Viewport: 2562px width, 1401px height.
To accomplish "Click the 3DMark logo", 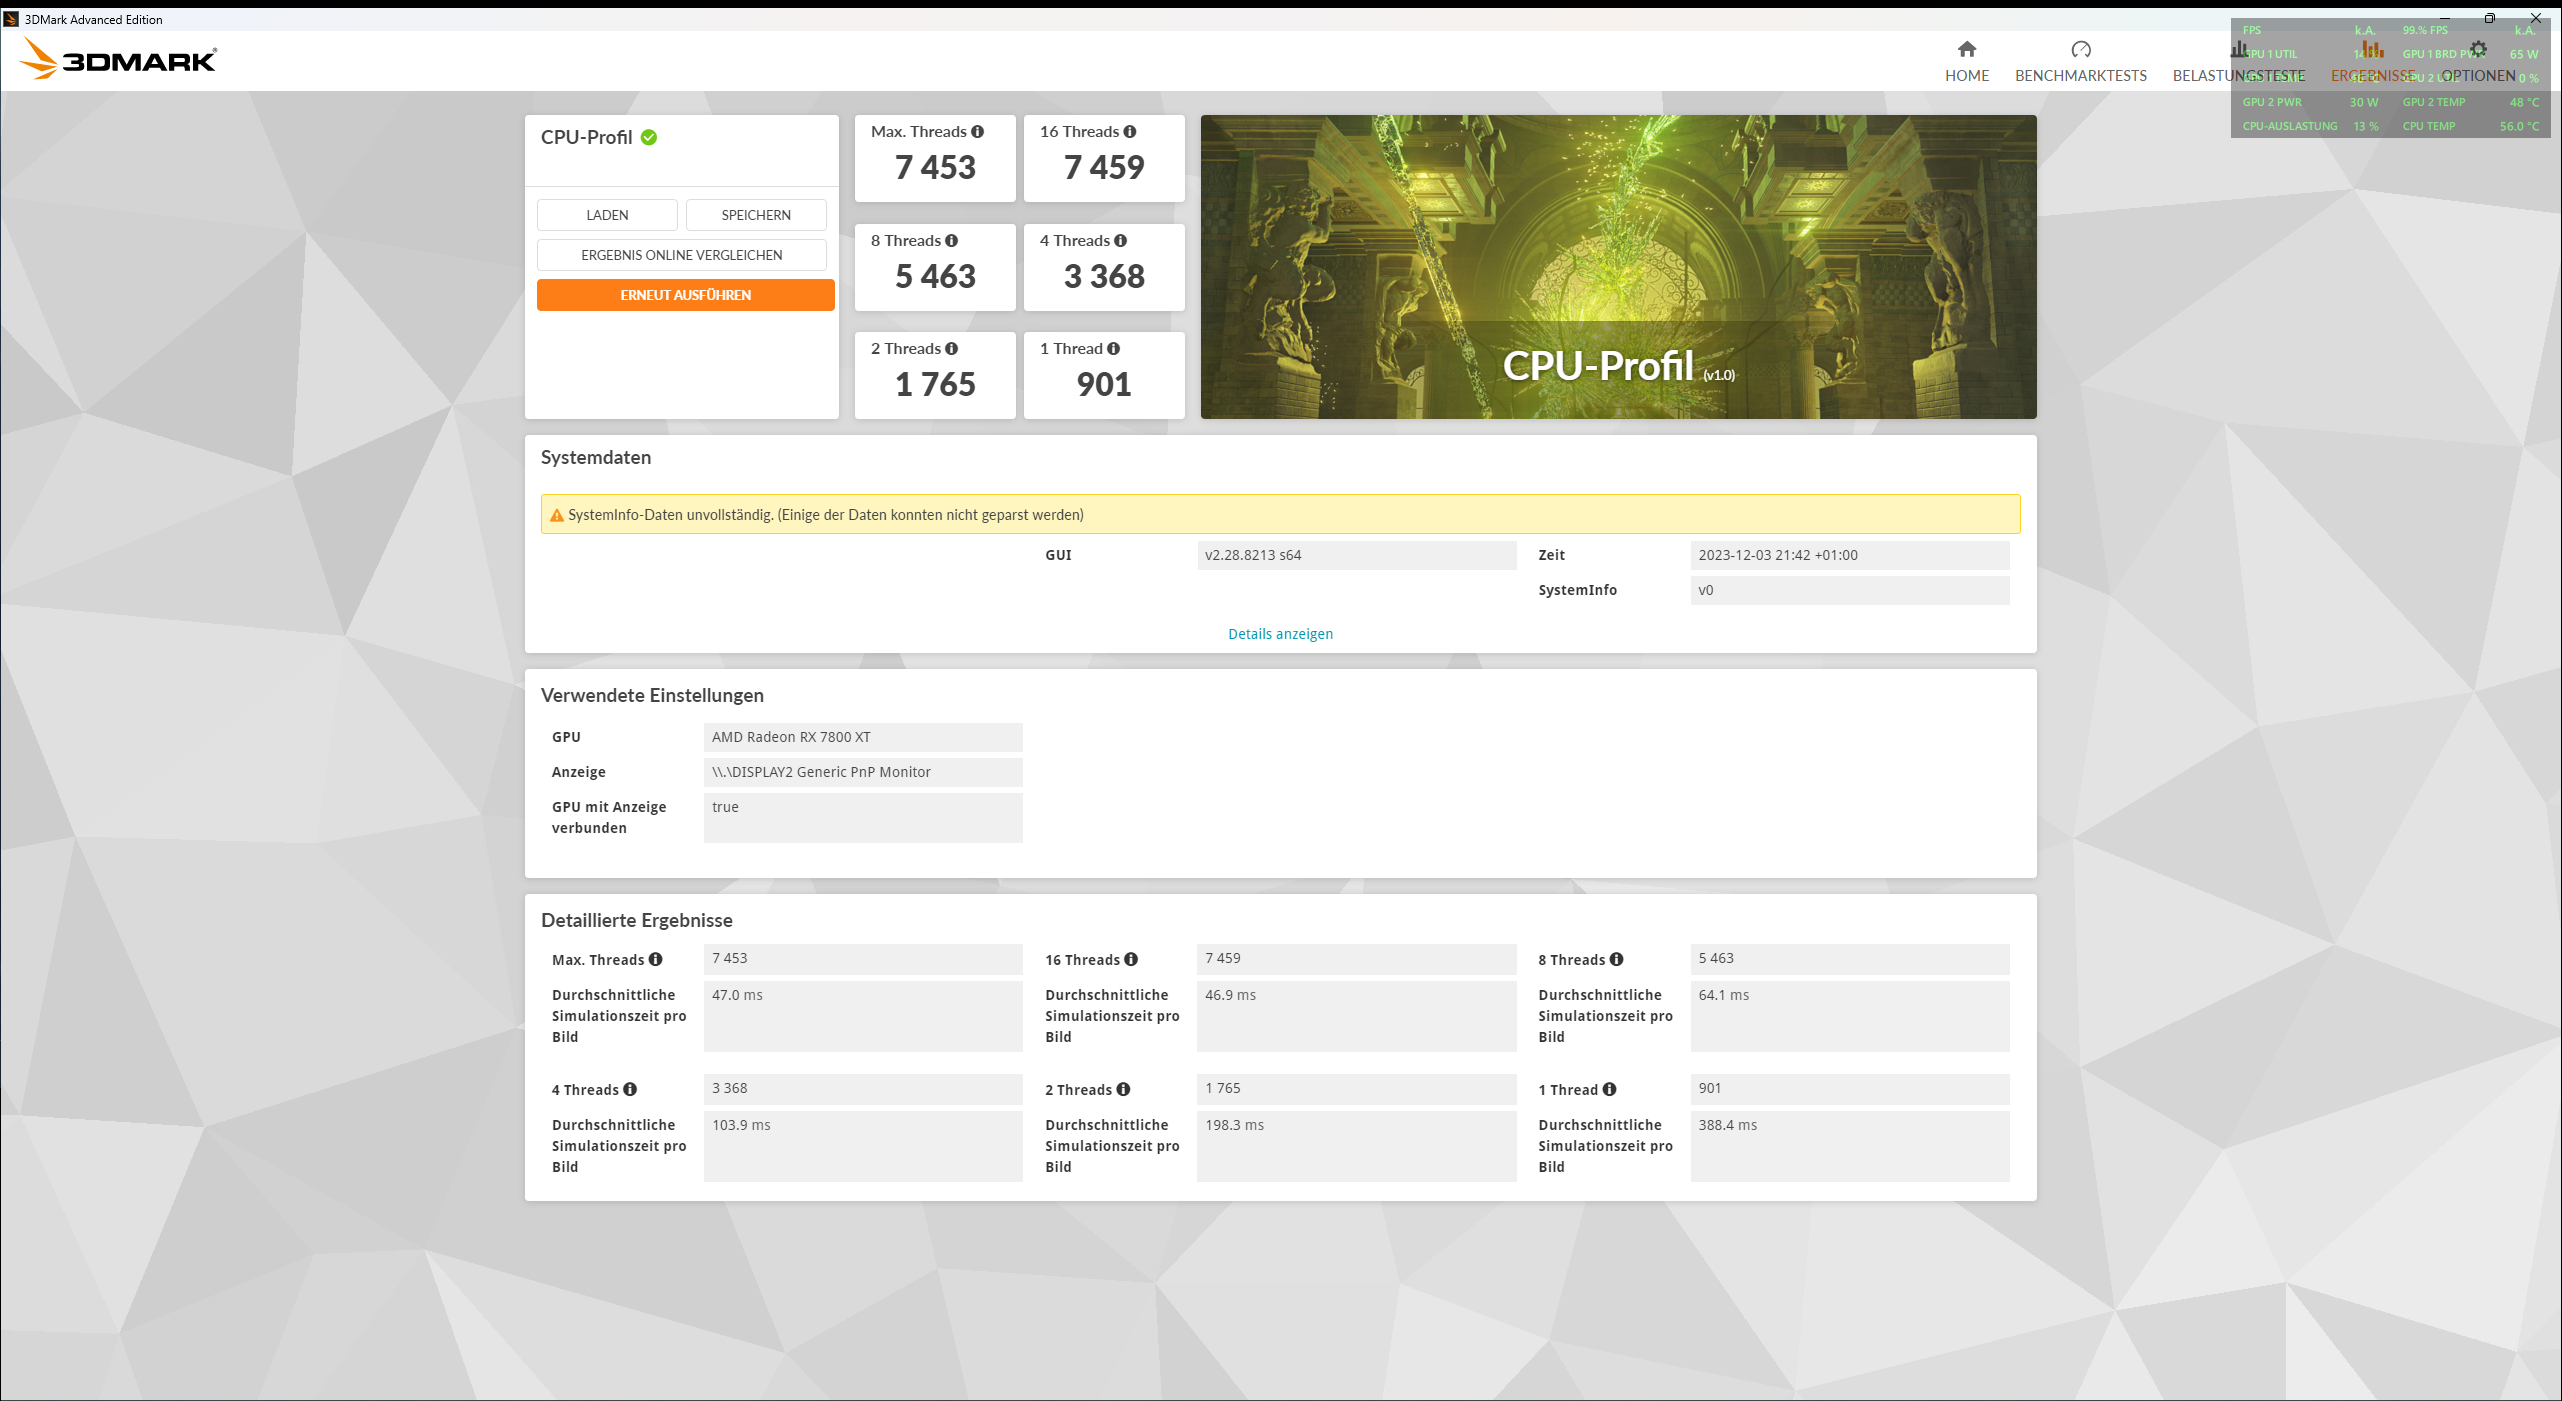I will click(118, 59).
